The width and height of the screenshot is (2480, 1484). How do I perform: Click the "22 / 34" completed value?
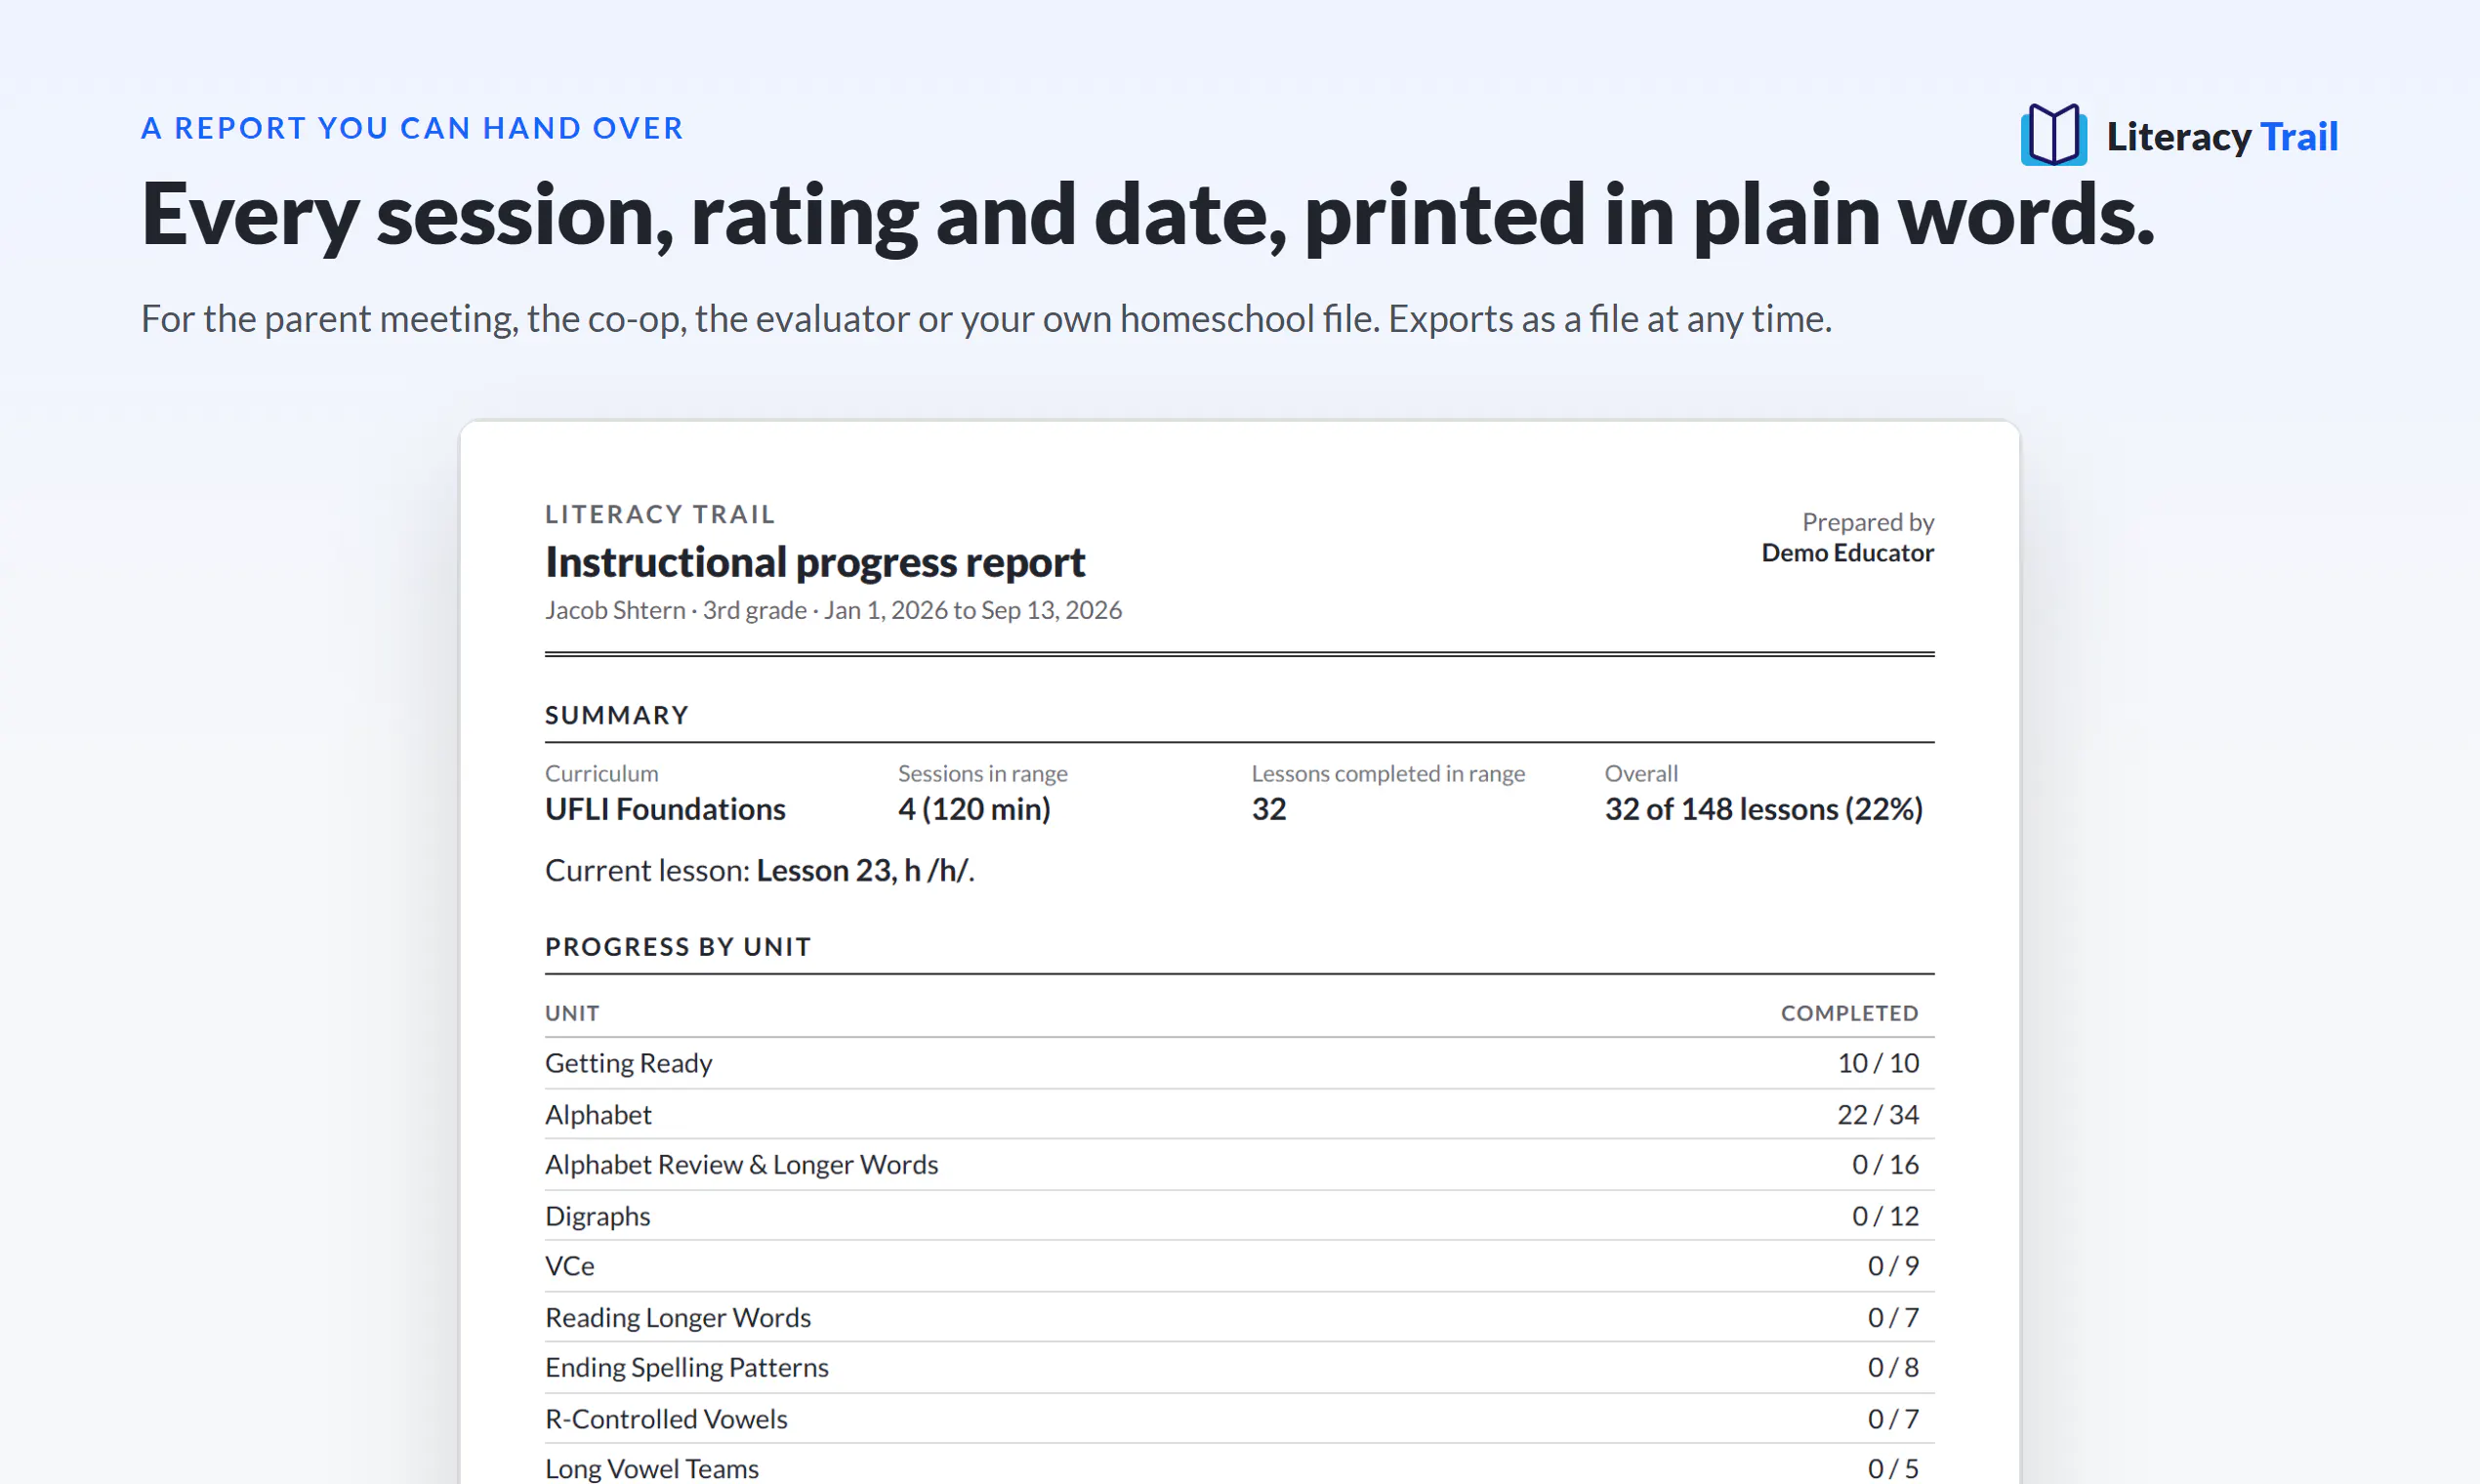1878,1114
